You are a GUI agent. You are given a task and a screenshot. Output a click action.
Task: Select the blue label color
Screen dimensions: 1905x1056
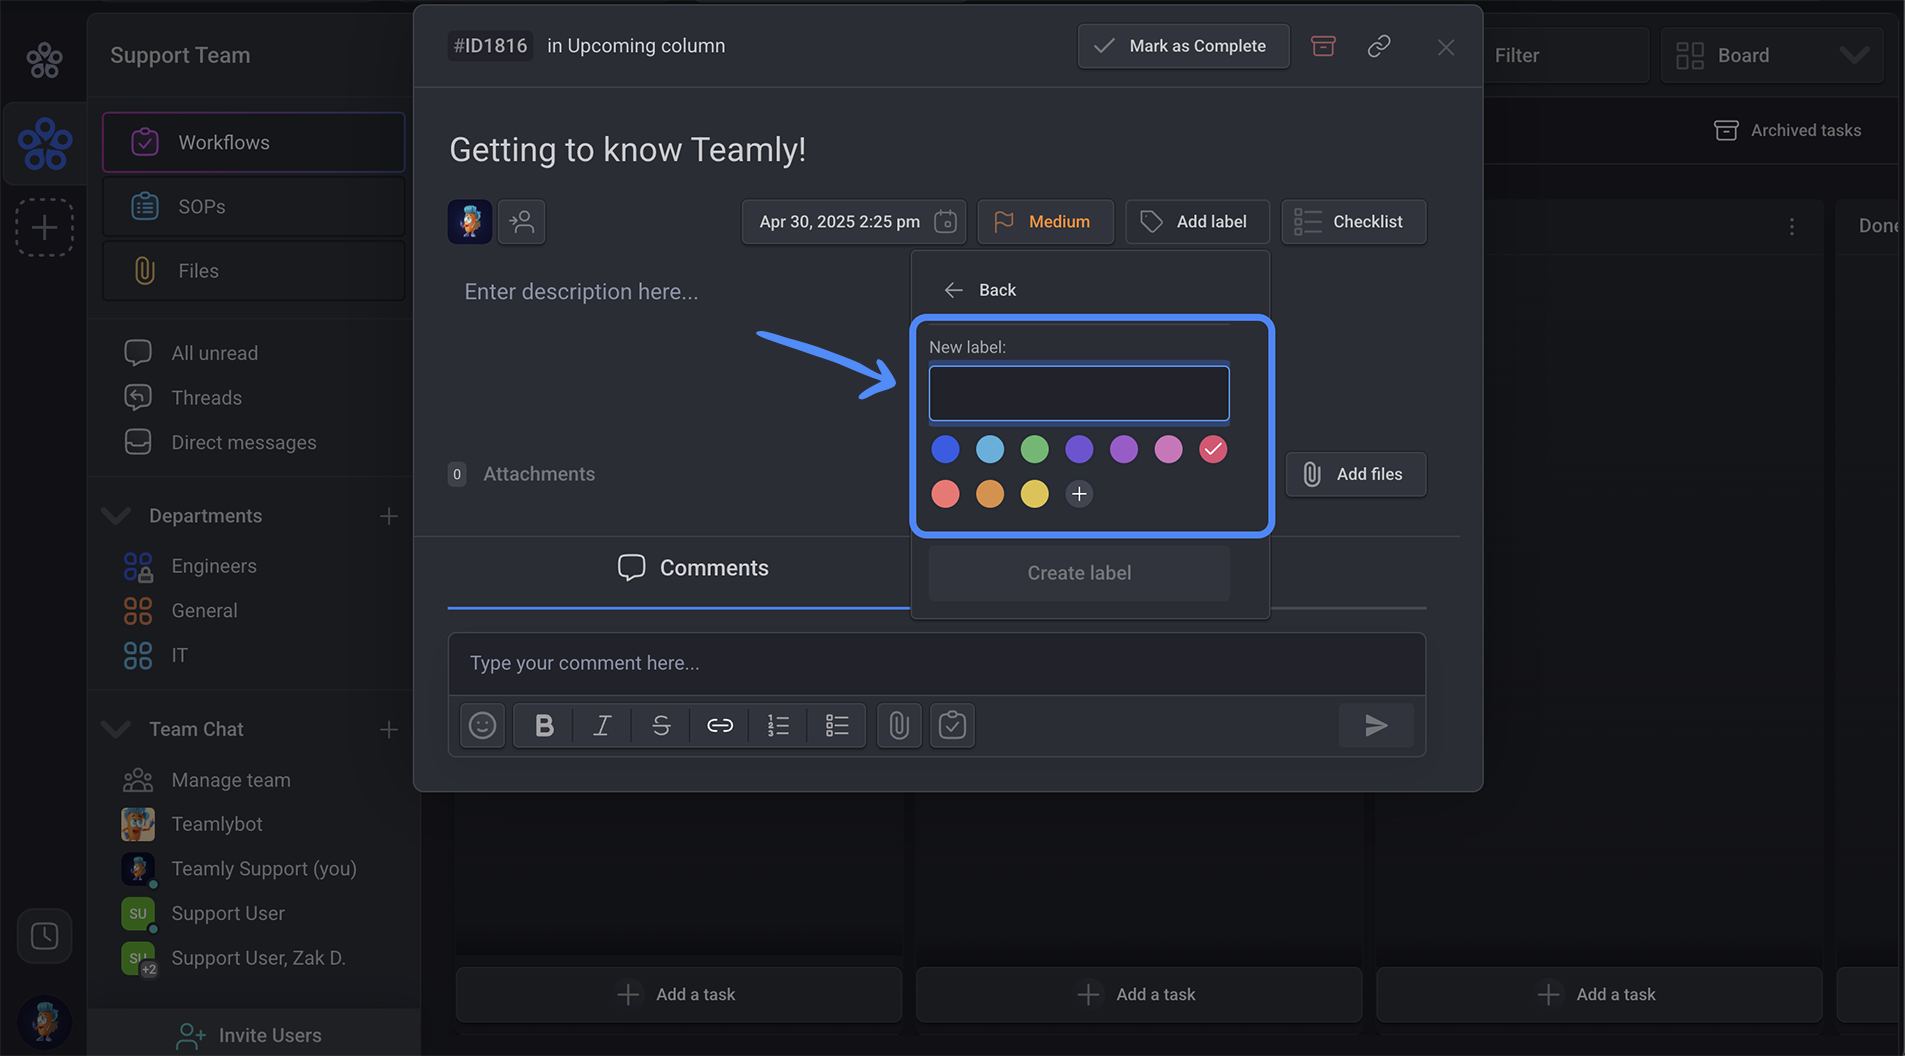pyautogui.click(x=945, y=449)
